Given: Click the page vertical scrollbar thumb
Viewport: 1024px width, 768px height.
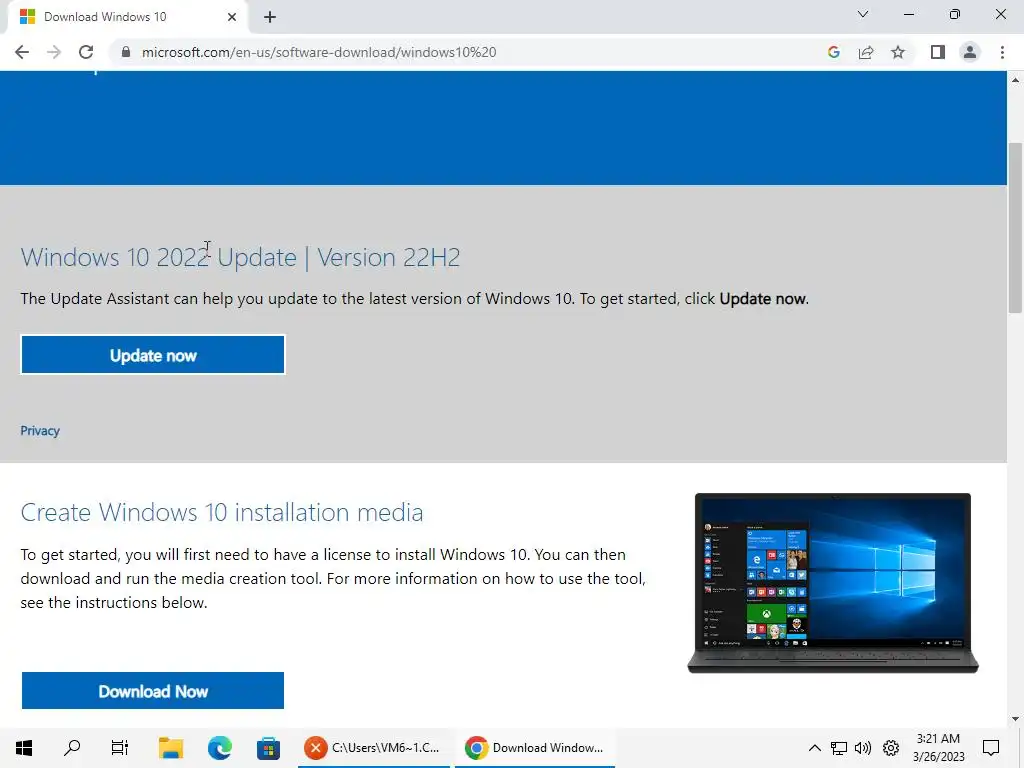Looking at the screenshot, I should pos(1015,229).
